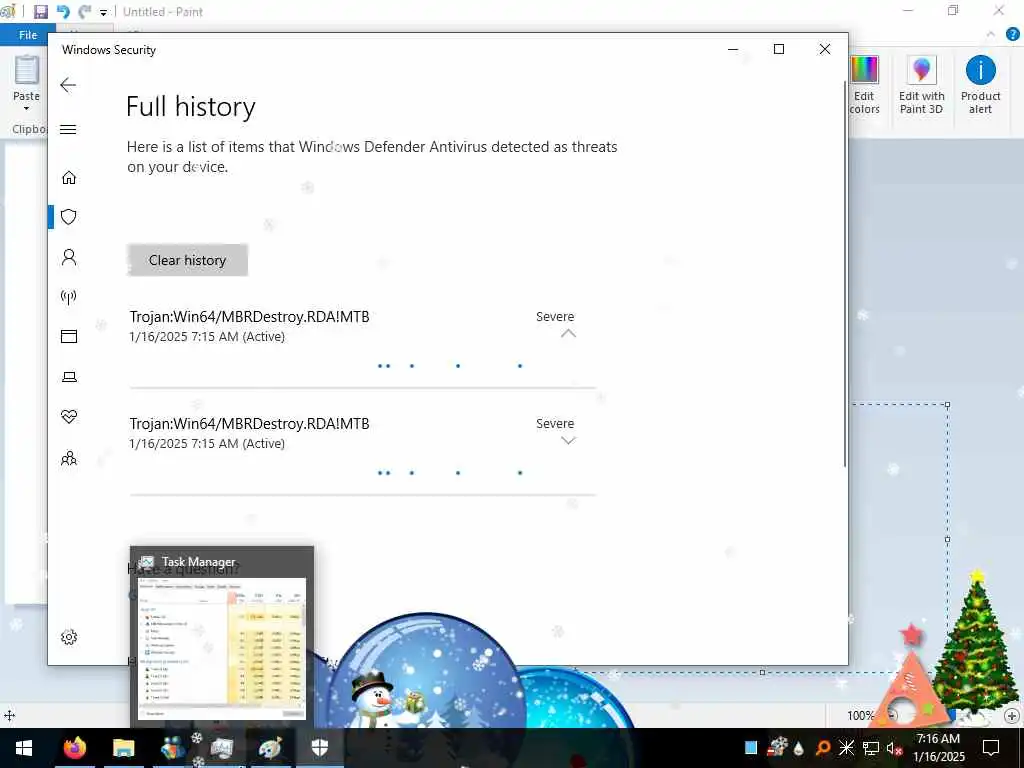The width and height of the screenshot is (1024, 768).
Task: Open Device security laptop icon
Action: pyautogui.click(x=69, y=377)
